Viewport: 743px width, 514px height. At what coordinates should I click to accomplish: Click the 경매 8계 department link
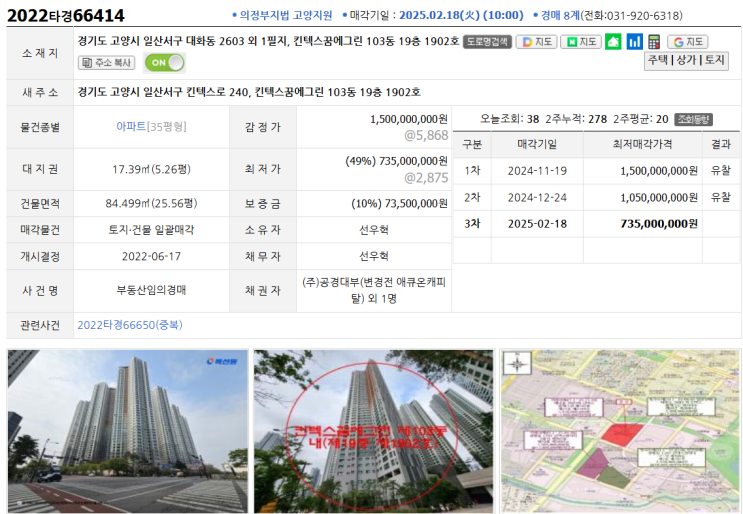[560, 15]
